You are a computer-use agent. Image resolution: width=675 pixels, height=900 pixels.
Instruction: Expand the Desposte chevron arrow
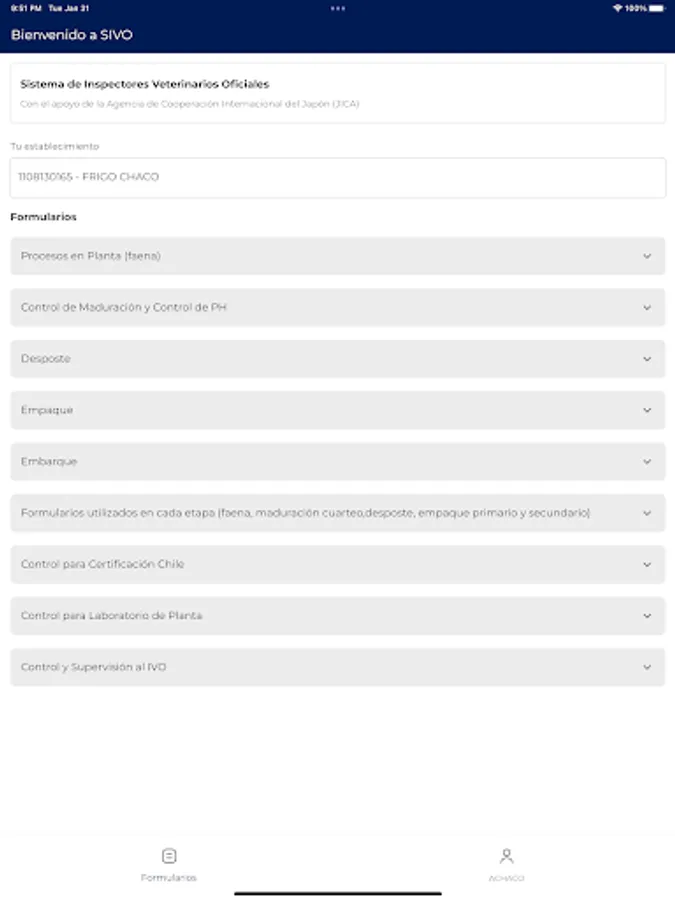click(647, 359)
